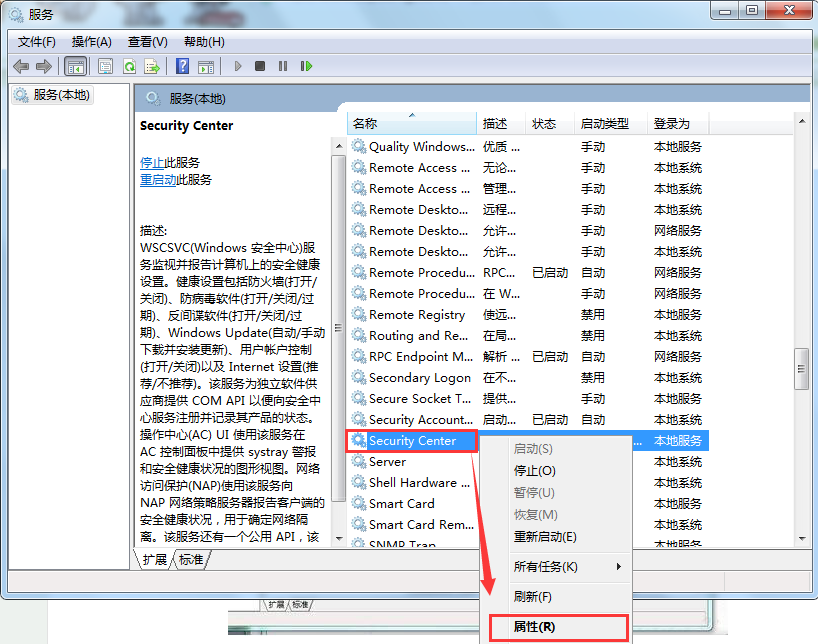Viewport: 818px width, 644px height.
Task: Select 属性(R) in the context menu
Action: pyautogui.click(x=533, y=627)
